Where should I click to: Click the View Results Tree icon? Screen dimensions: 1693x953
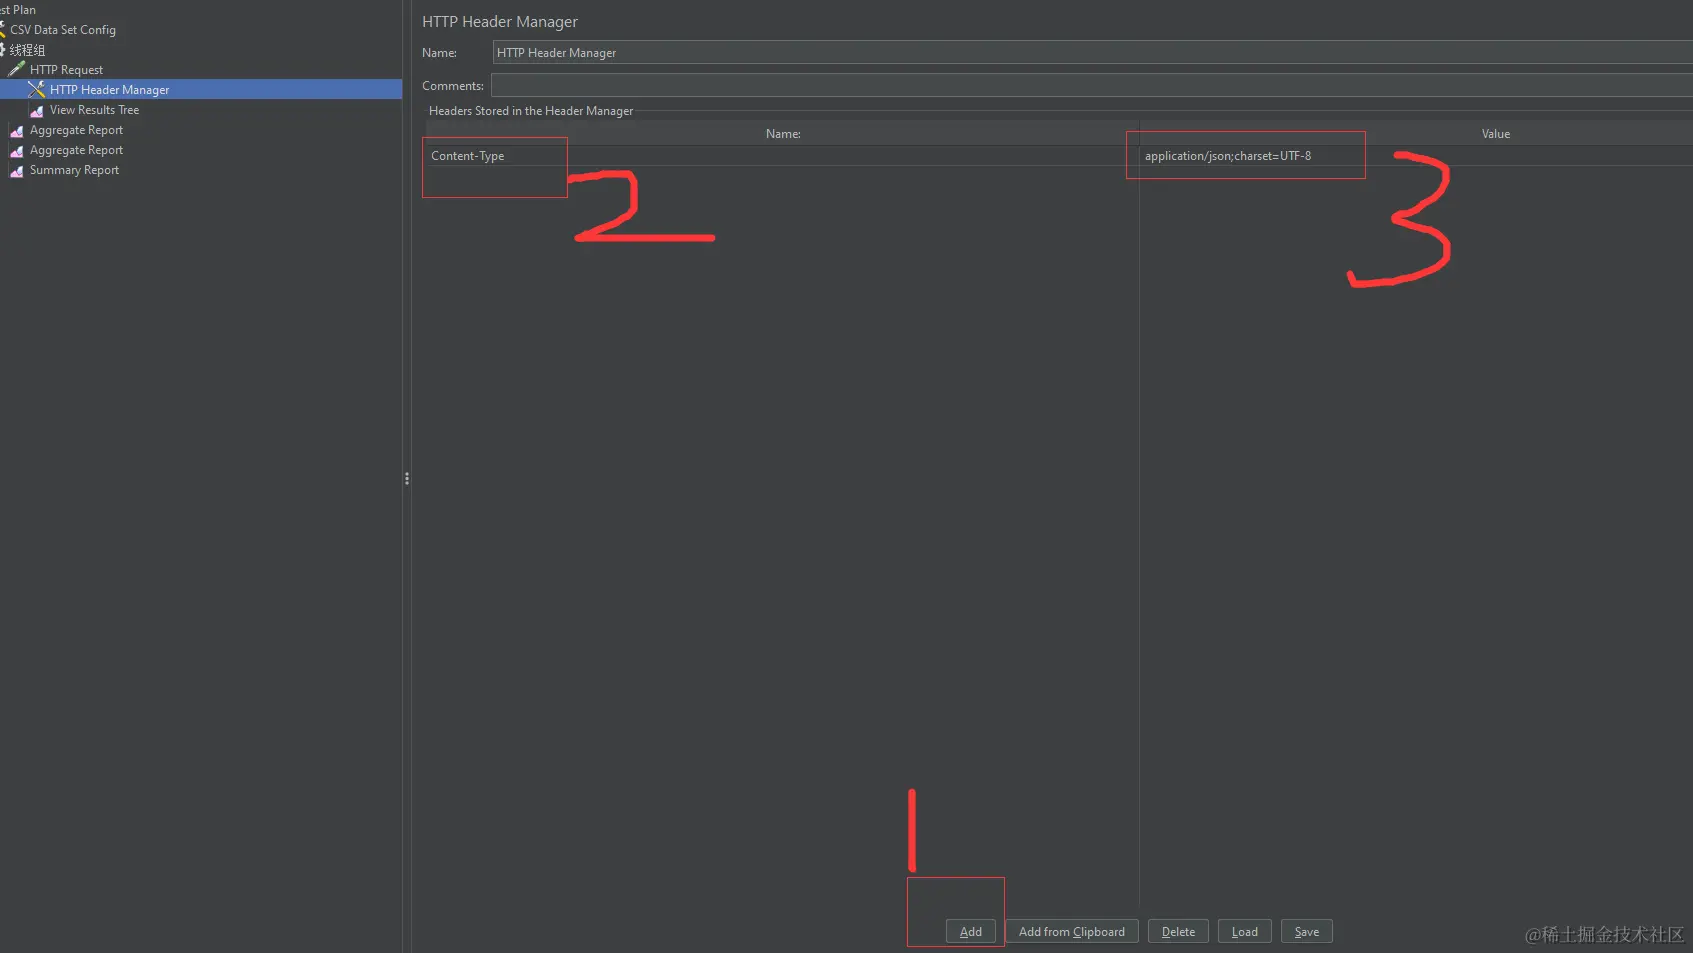click(x=37, y=110)
